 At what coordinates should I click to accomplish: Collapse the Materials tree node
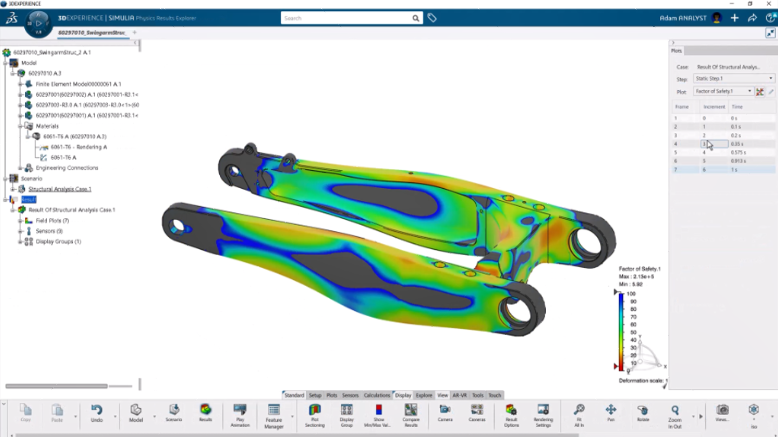[x=20, y=126]
